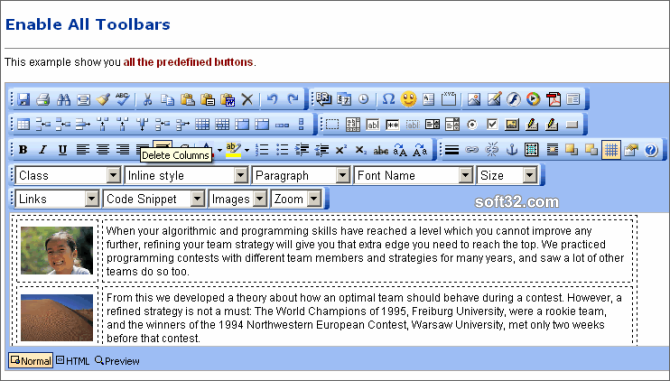Screen dimensions: 670x381
Task: Click the black X Delete icon
Action: 247,100
